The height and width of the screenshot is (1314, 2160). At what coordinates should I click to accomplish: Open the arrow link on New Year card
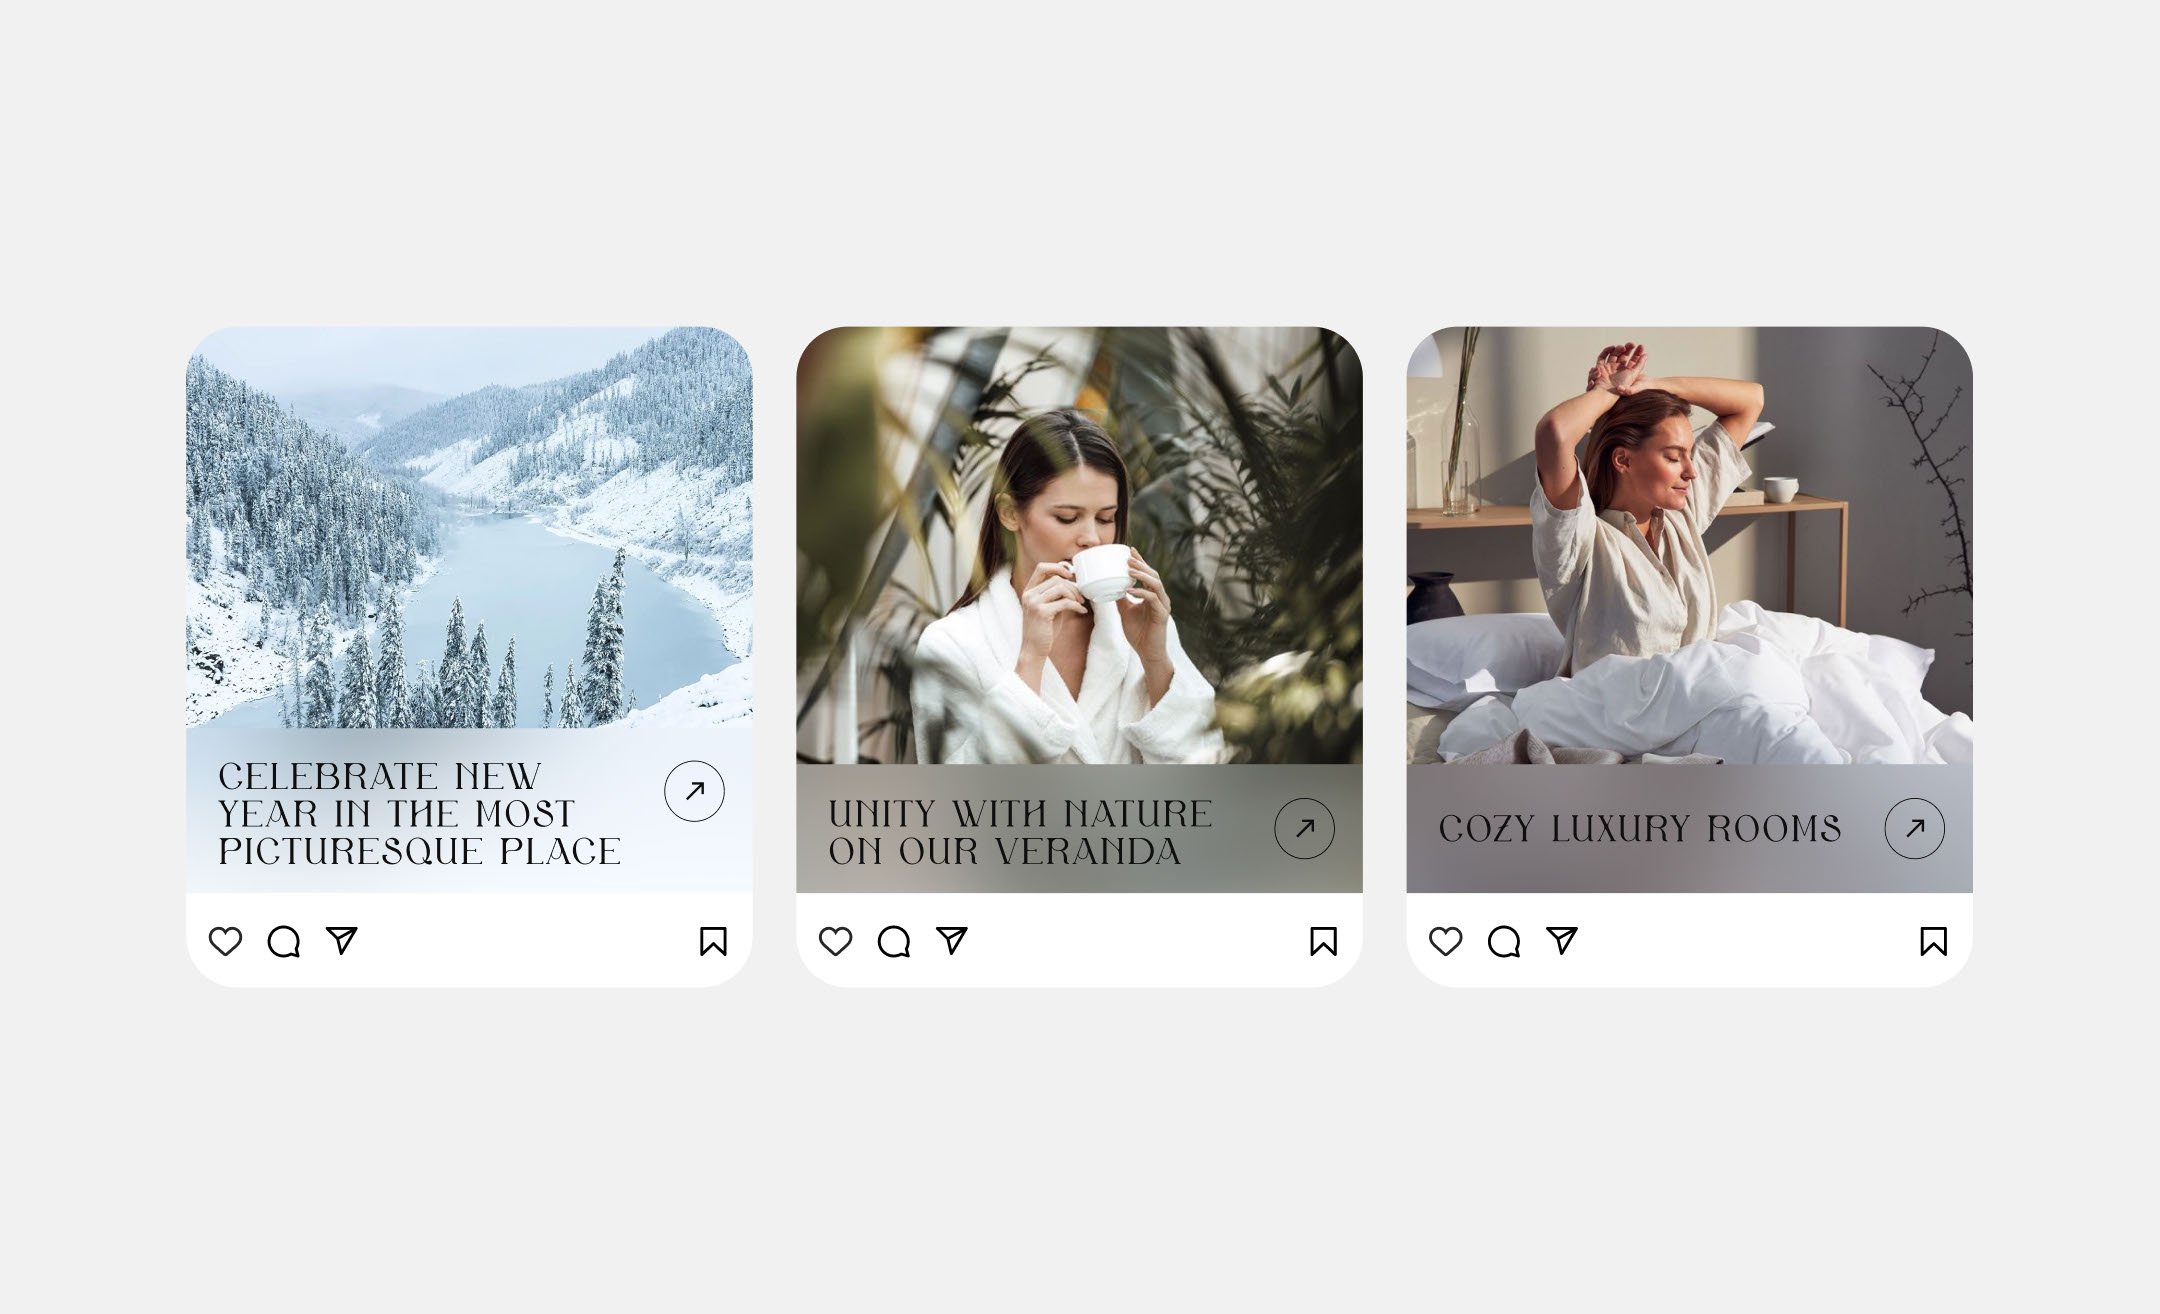tap(694, 791)
